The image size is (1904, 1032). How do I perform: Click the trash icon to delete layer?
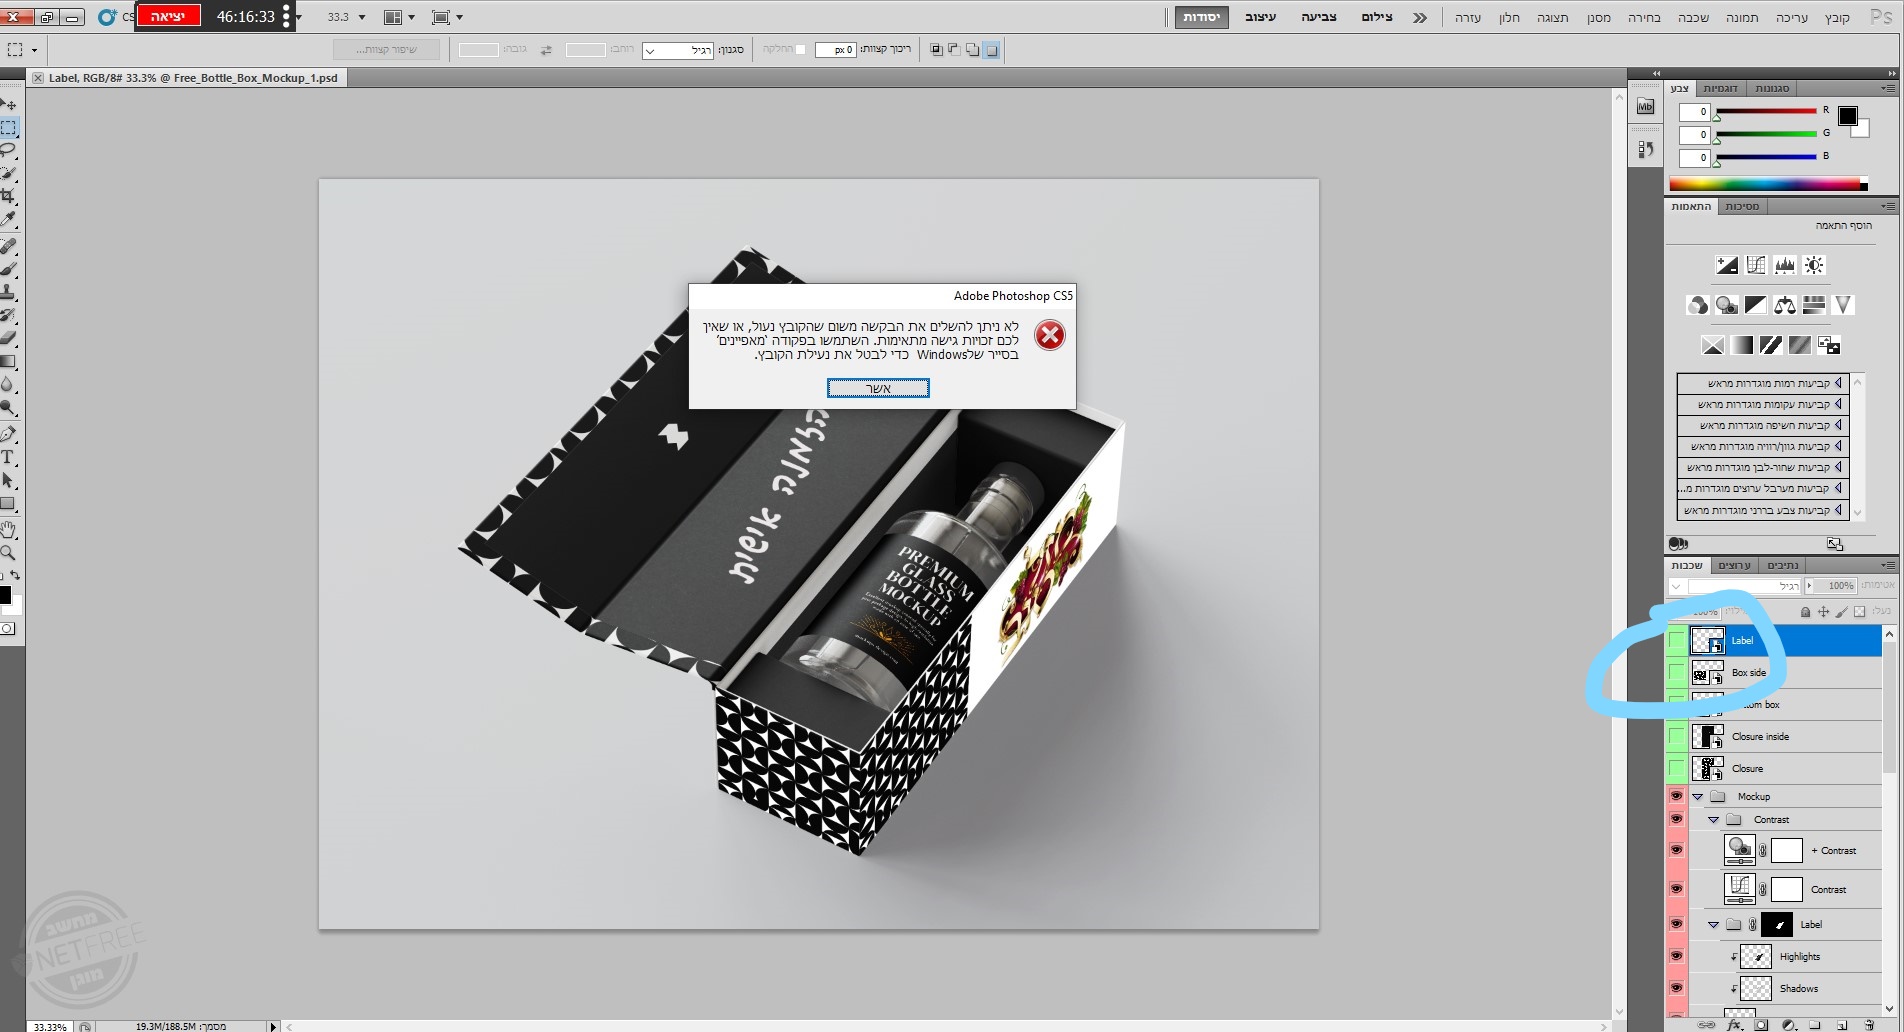click(x=1869, y=1025)
